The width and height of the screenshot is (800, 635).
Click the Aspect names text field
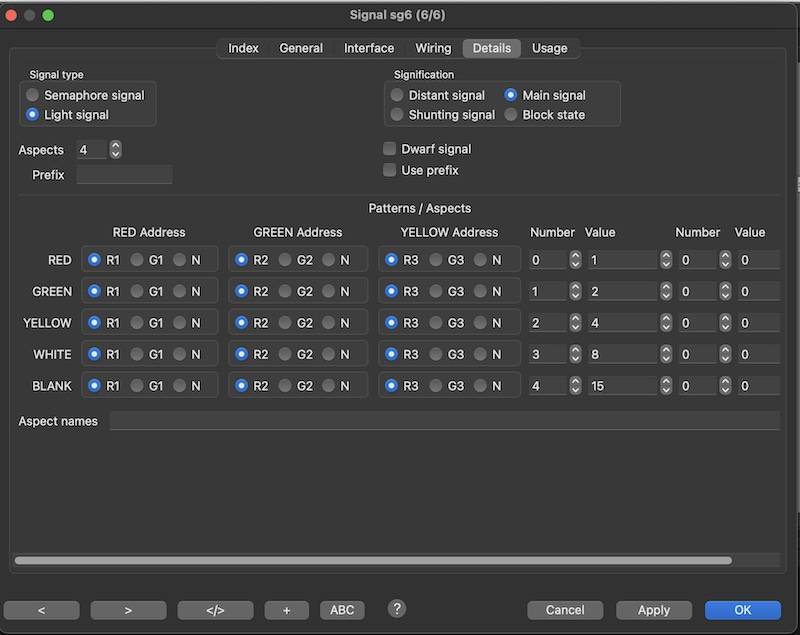(x=444, y=421)
